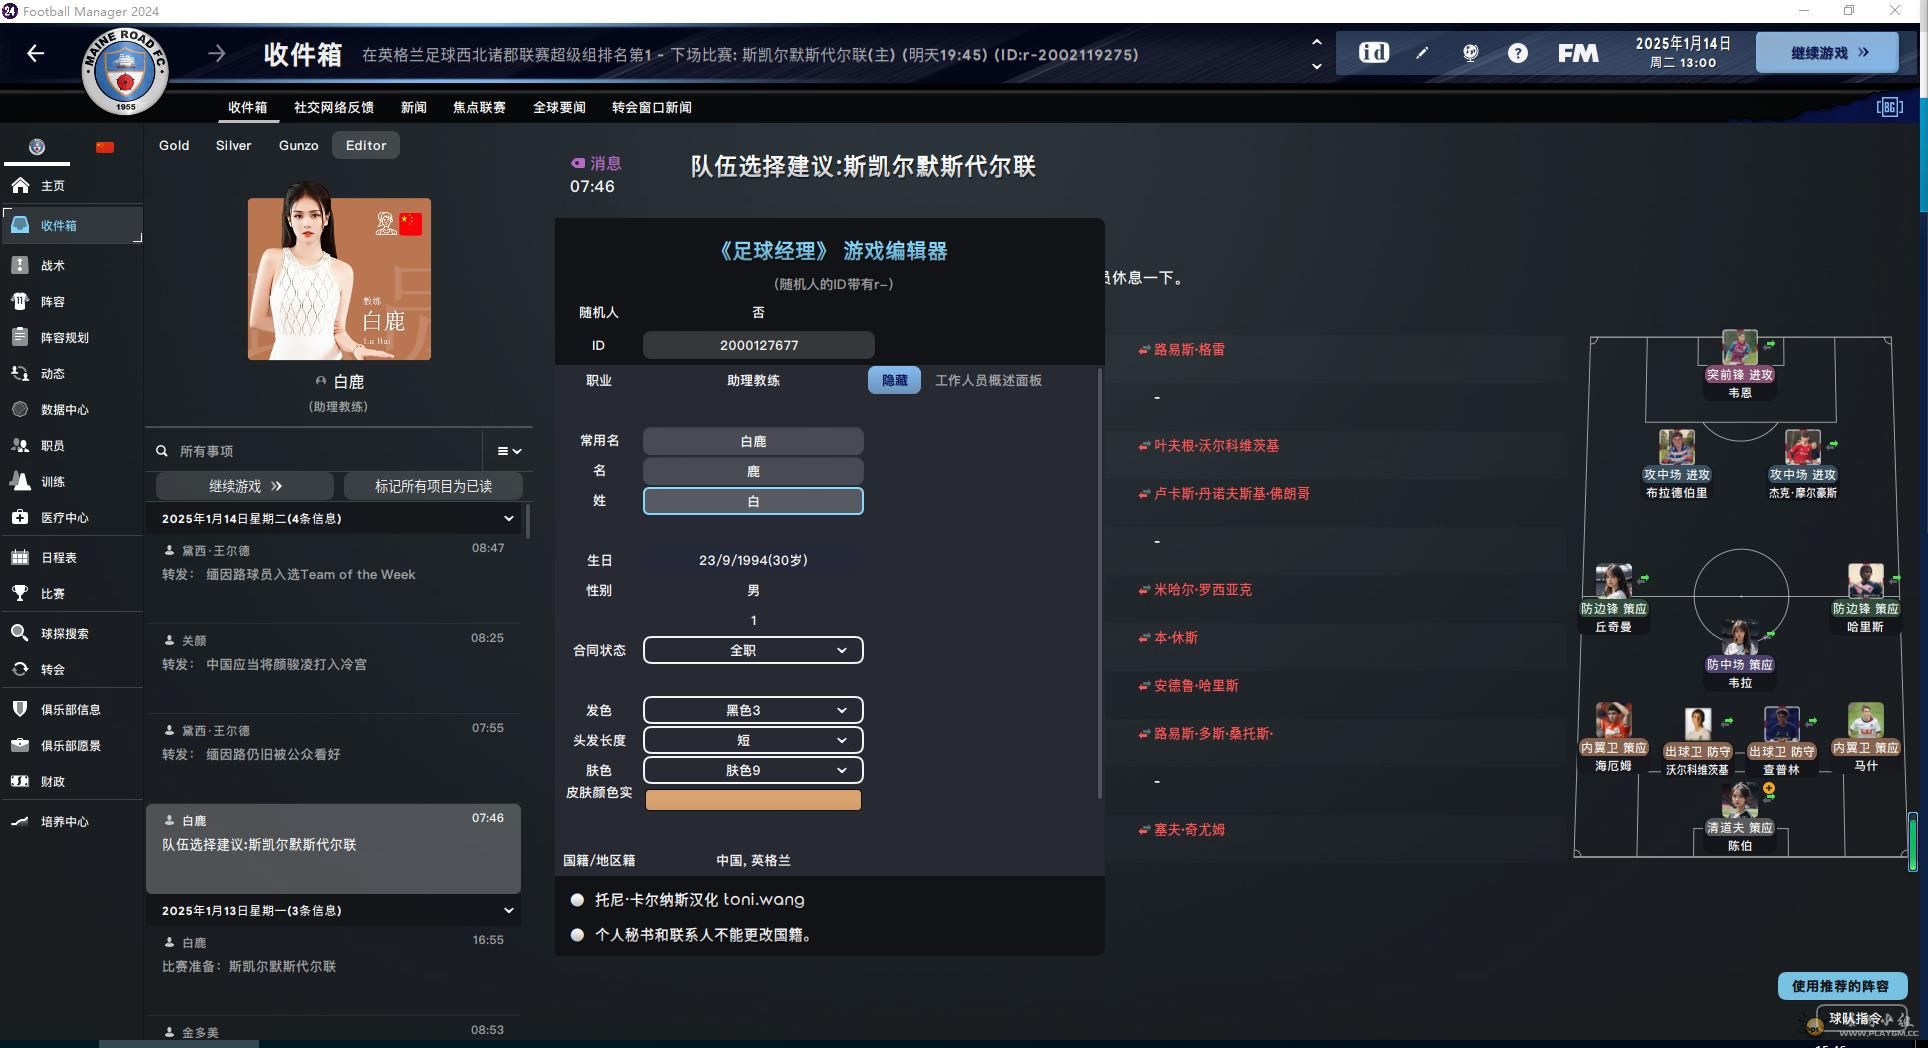
Task: Collapse the 2025年1月14日 message group
Action: click(508, 519)
